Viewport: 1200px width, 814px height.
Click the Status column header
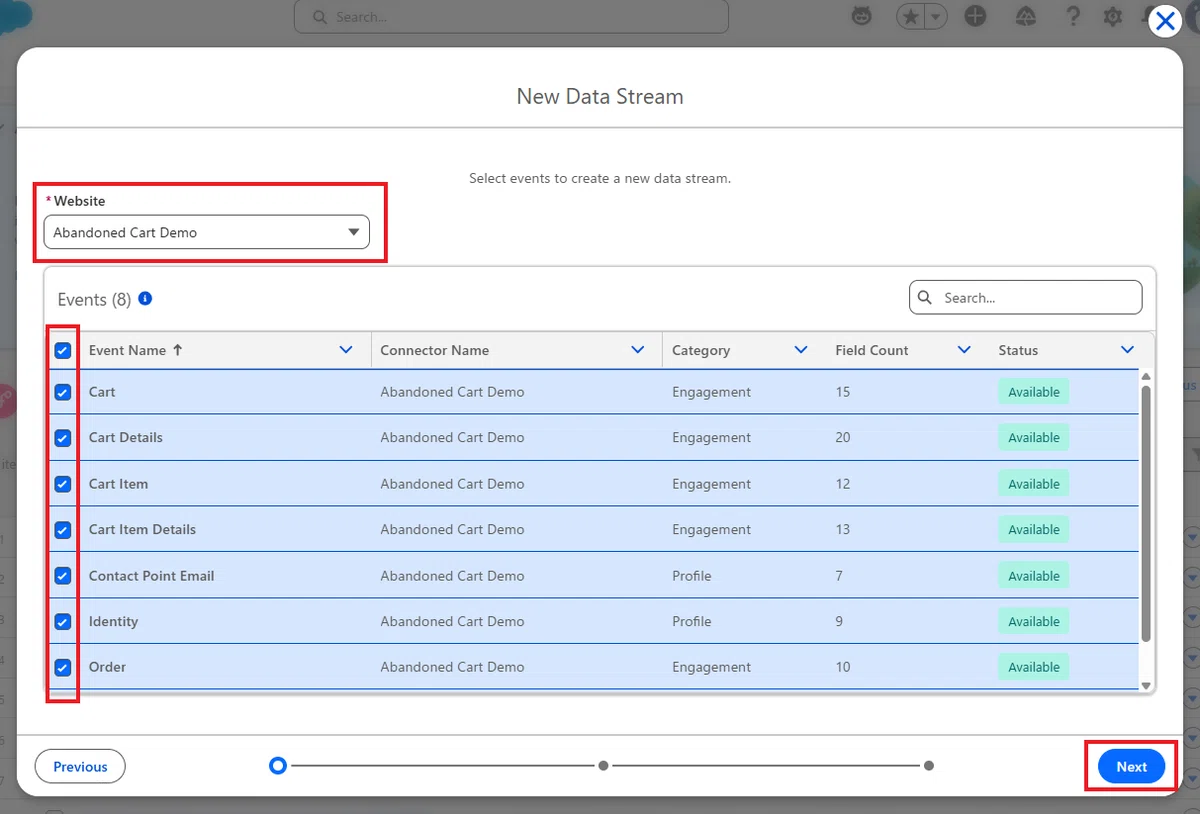[1018, 350]
